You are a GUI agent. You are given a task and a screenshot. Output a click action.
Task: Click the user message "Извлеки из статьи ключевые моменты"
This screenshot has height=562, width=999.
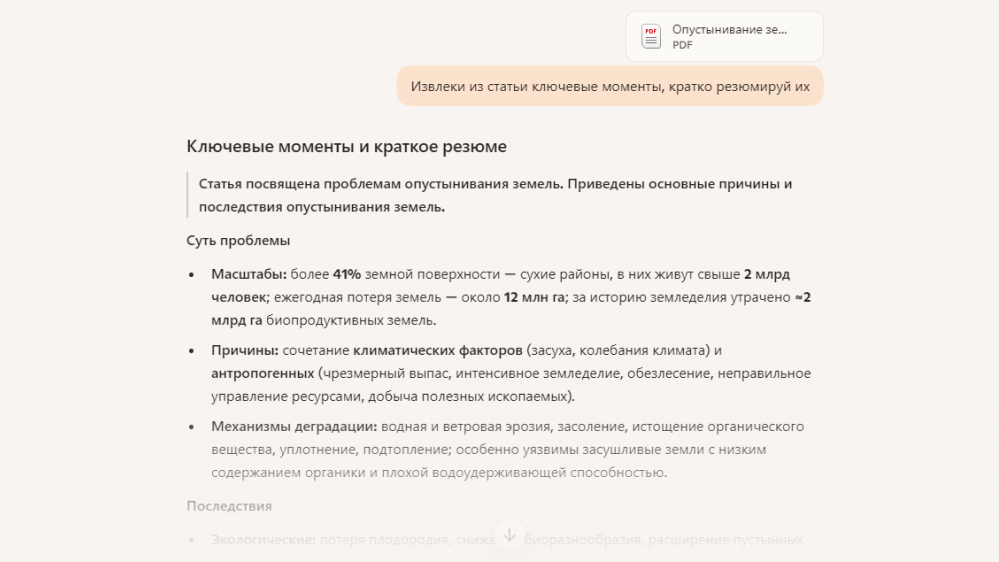coord(610,86)
